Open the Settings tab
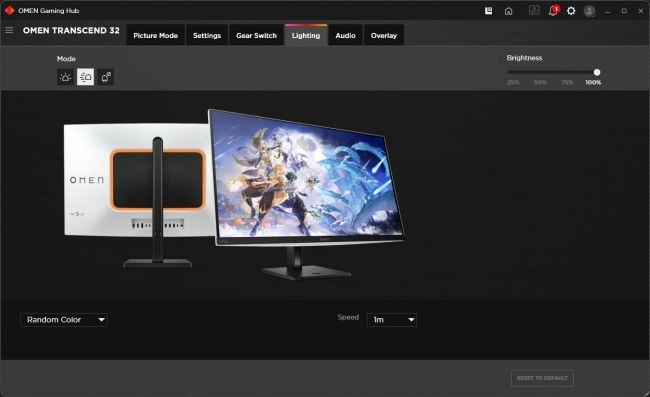Viewport: 650px width, 397px height. (207, 35)
